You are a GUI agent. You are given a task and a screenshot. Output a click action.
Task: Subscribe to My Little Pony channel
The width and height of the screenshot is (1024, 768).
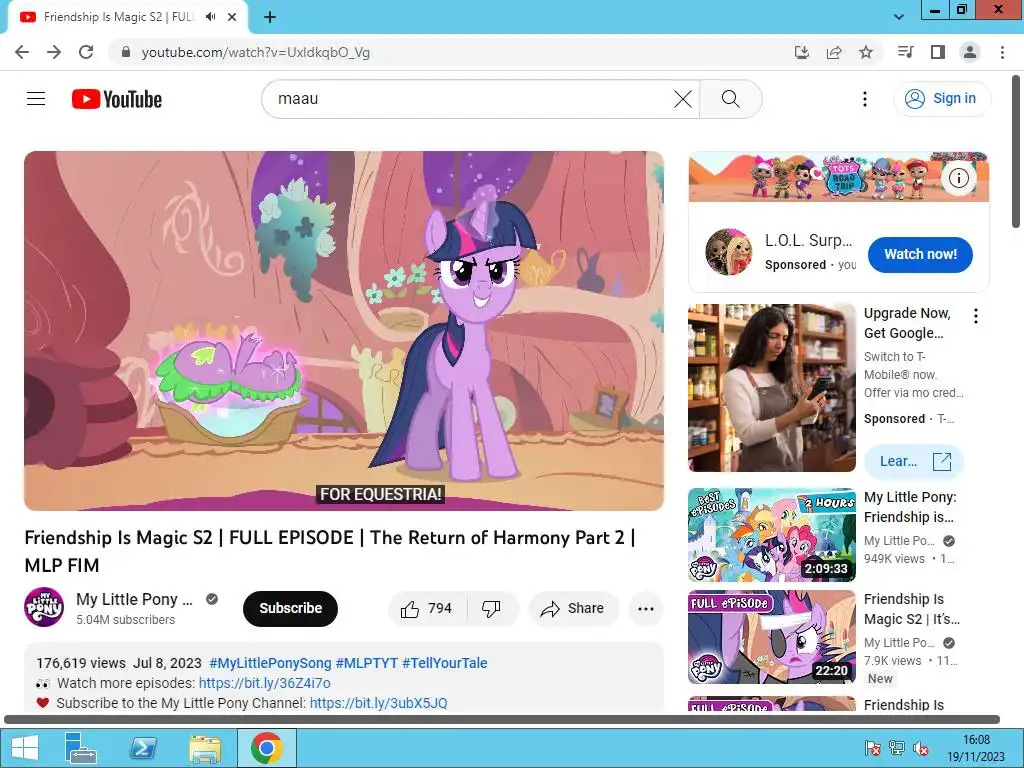(291, 609)
